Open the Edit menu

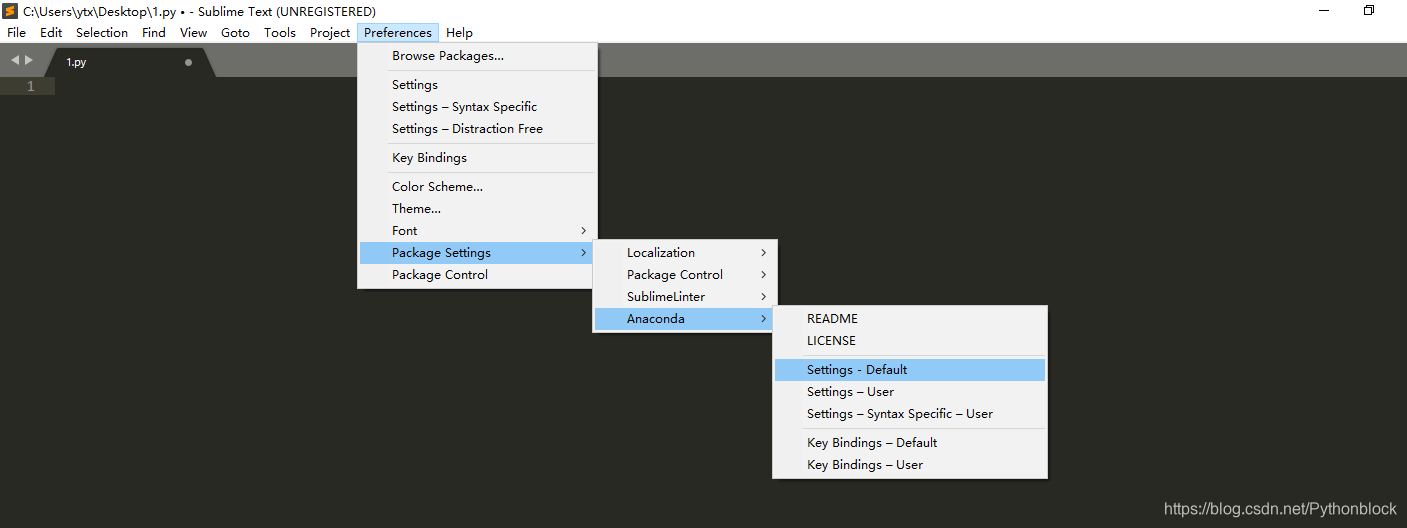tap(51, 33)
